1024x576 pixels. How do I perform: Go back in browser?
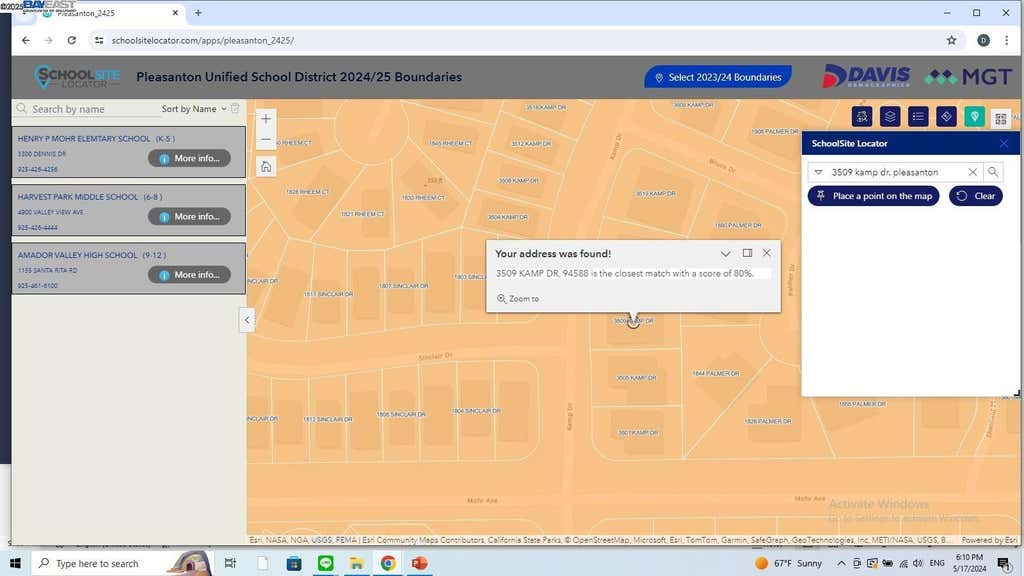pos(25,40)
